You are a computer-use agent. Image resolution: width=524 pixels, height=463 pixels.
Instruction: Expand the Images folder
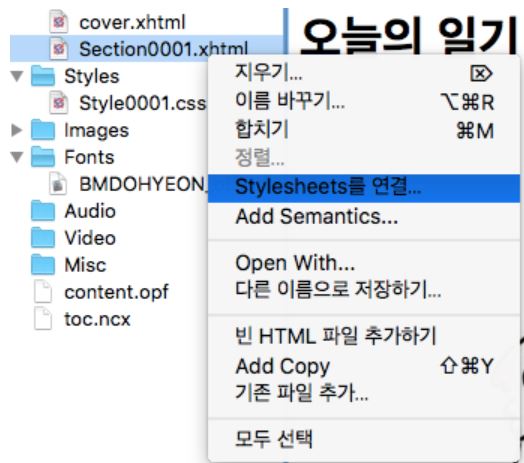pos(17,130)
